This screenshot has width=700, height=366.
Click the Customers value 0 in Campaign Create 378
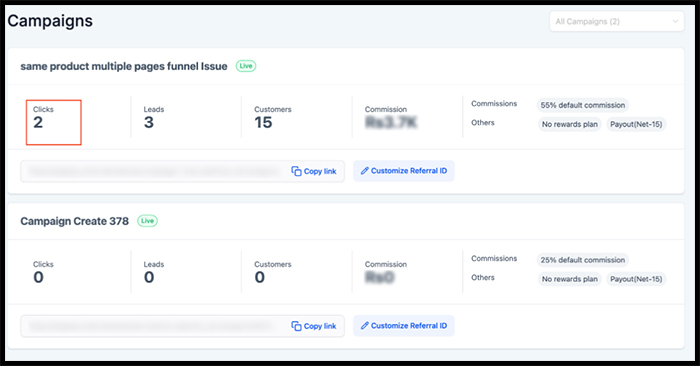pos(260,277)
